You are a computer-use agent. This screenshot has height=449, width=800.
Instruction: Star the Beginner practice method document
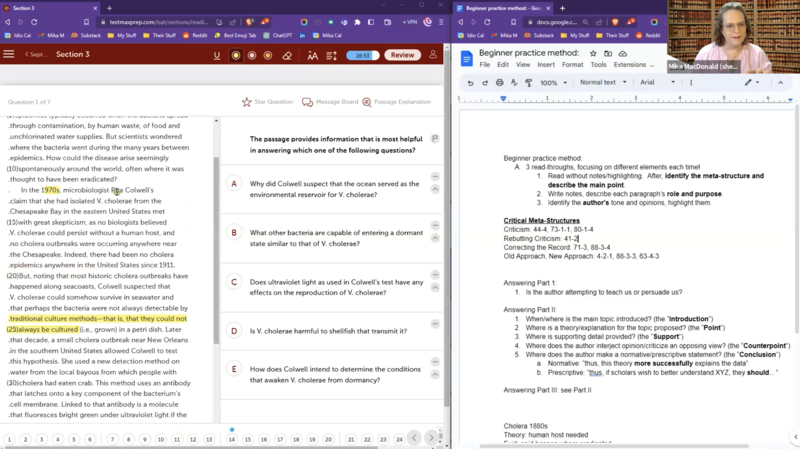pyautogui.click(x=593, y=54)
